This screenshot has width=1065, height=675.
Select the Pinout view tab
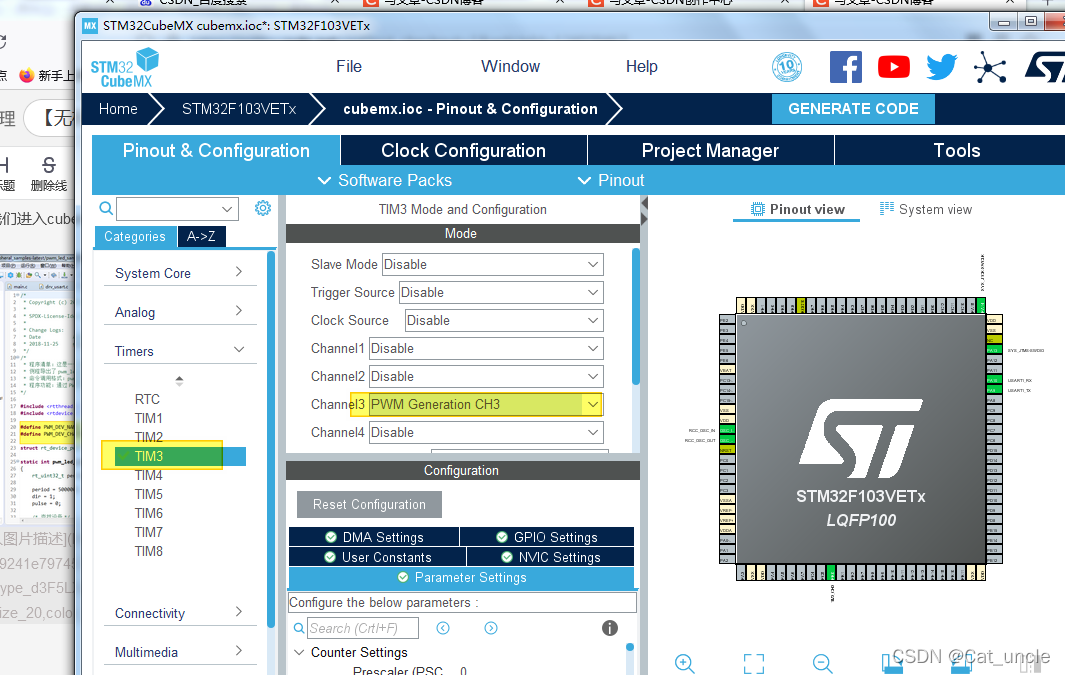[x=797, y=209]
